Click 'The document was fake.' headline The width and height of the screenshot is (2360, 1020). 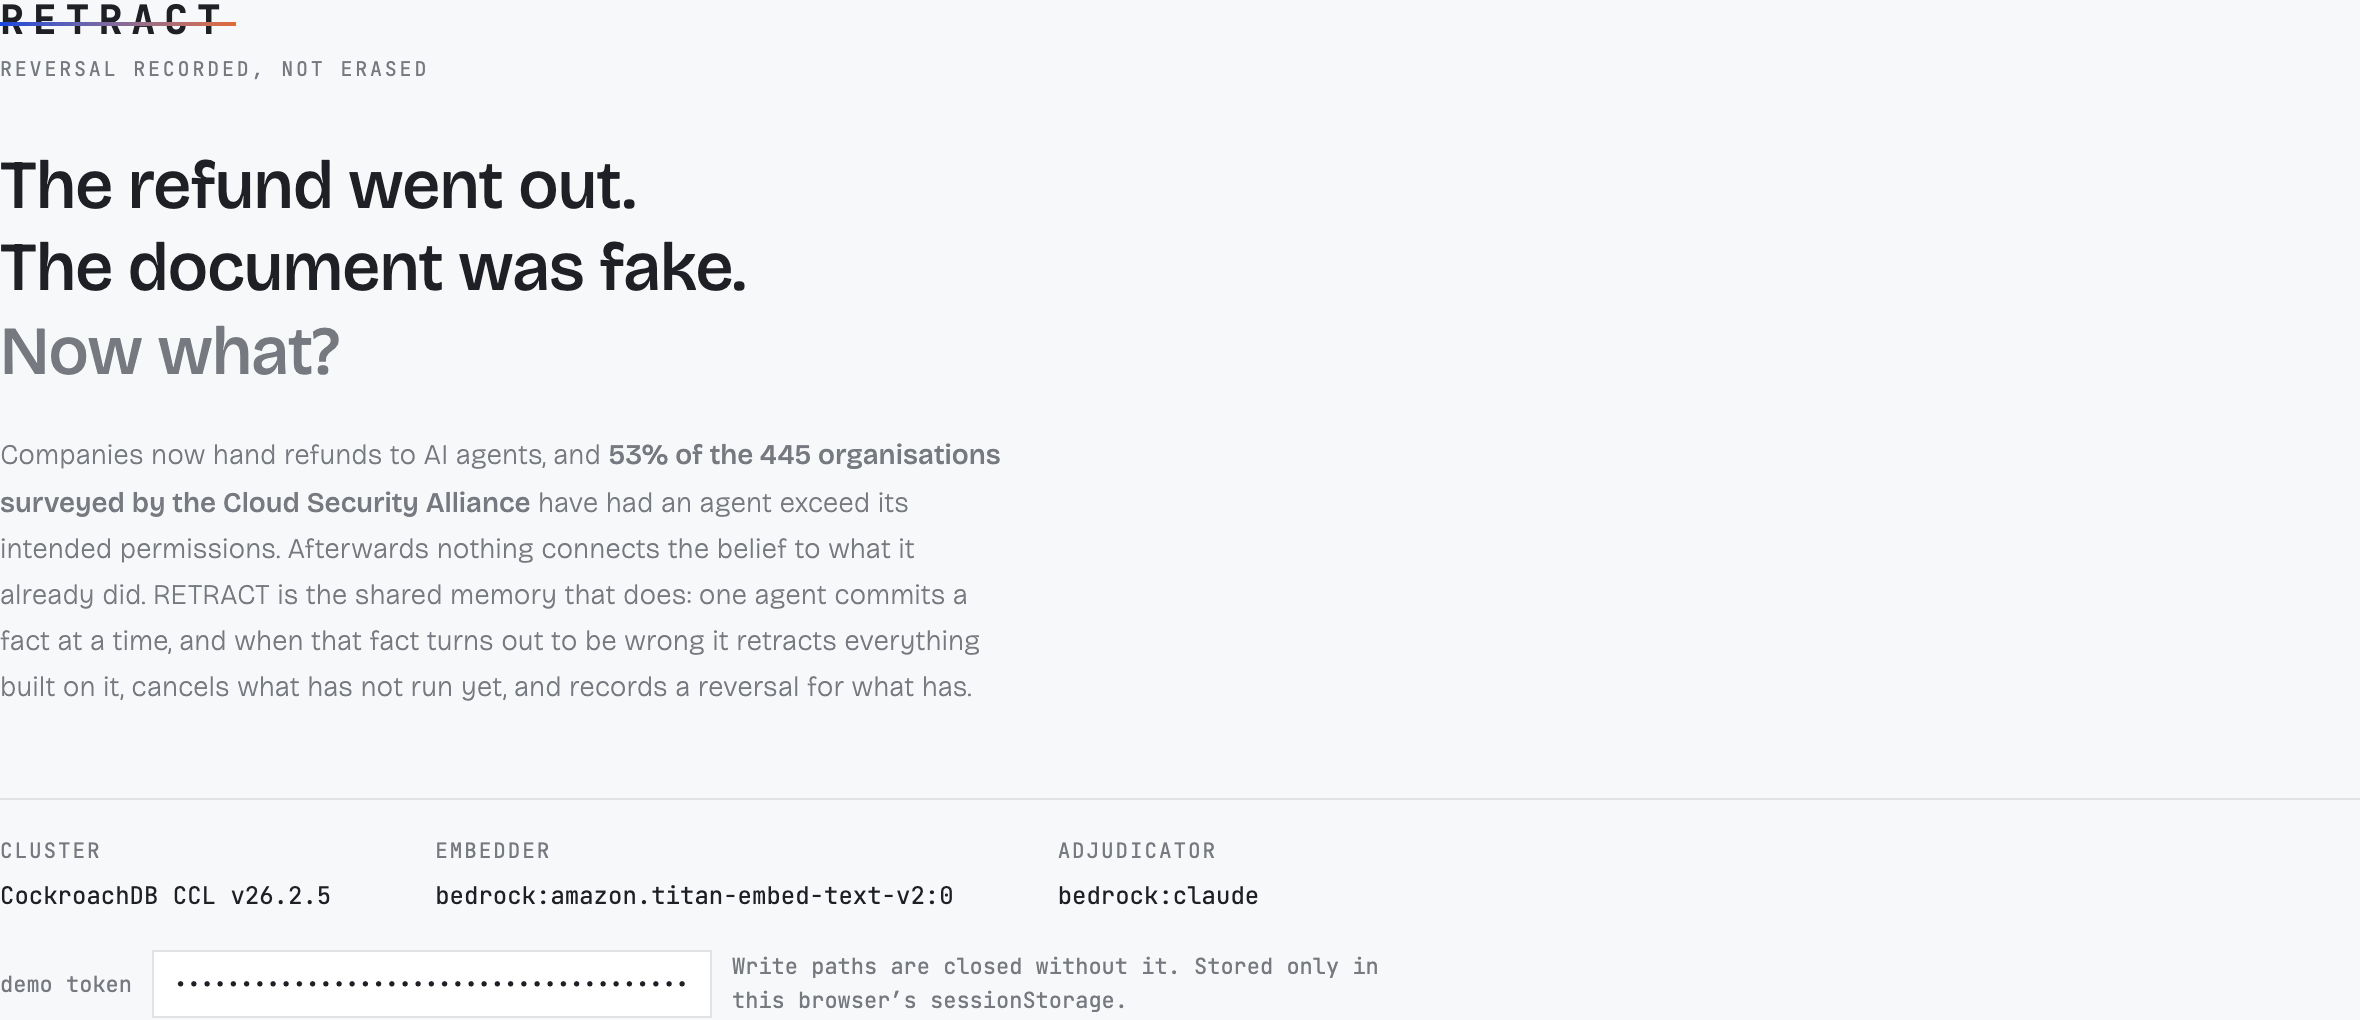pyautogui.click(x=373, y=268)
